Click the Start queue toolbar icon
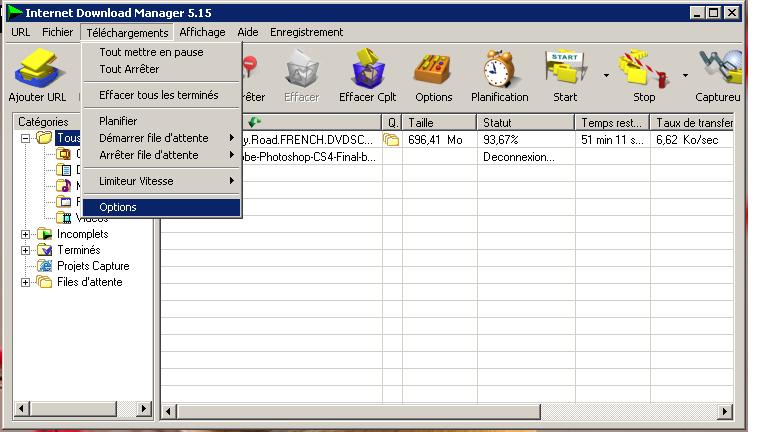Screen dimensions: 757x432 pos(565,69)
